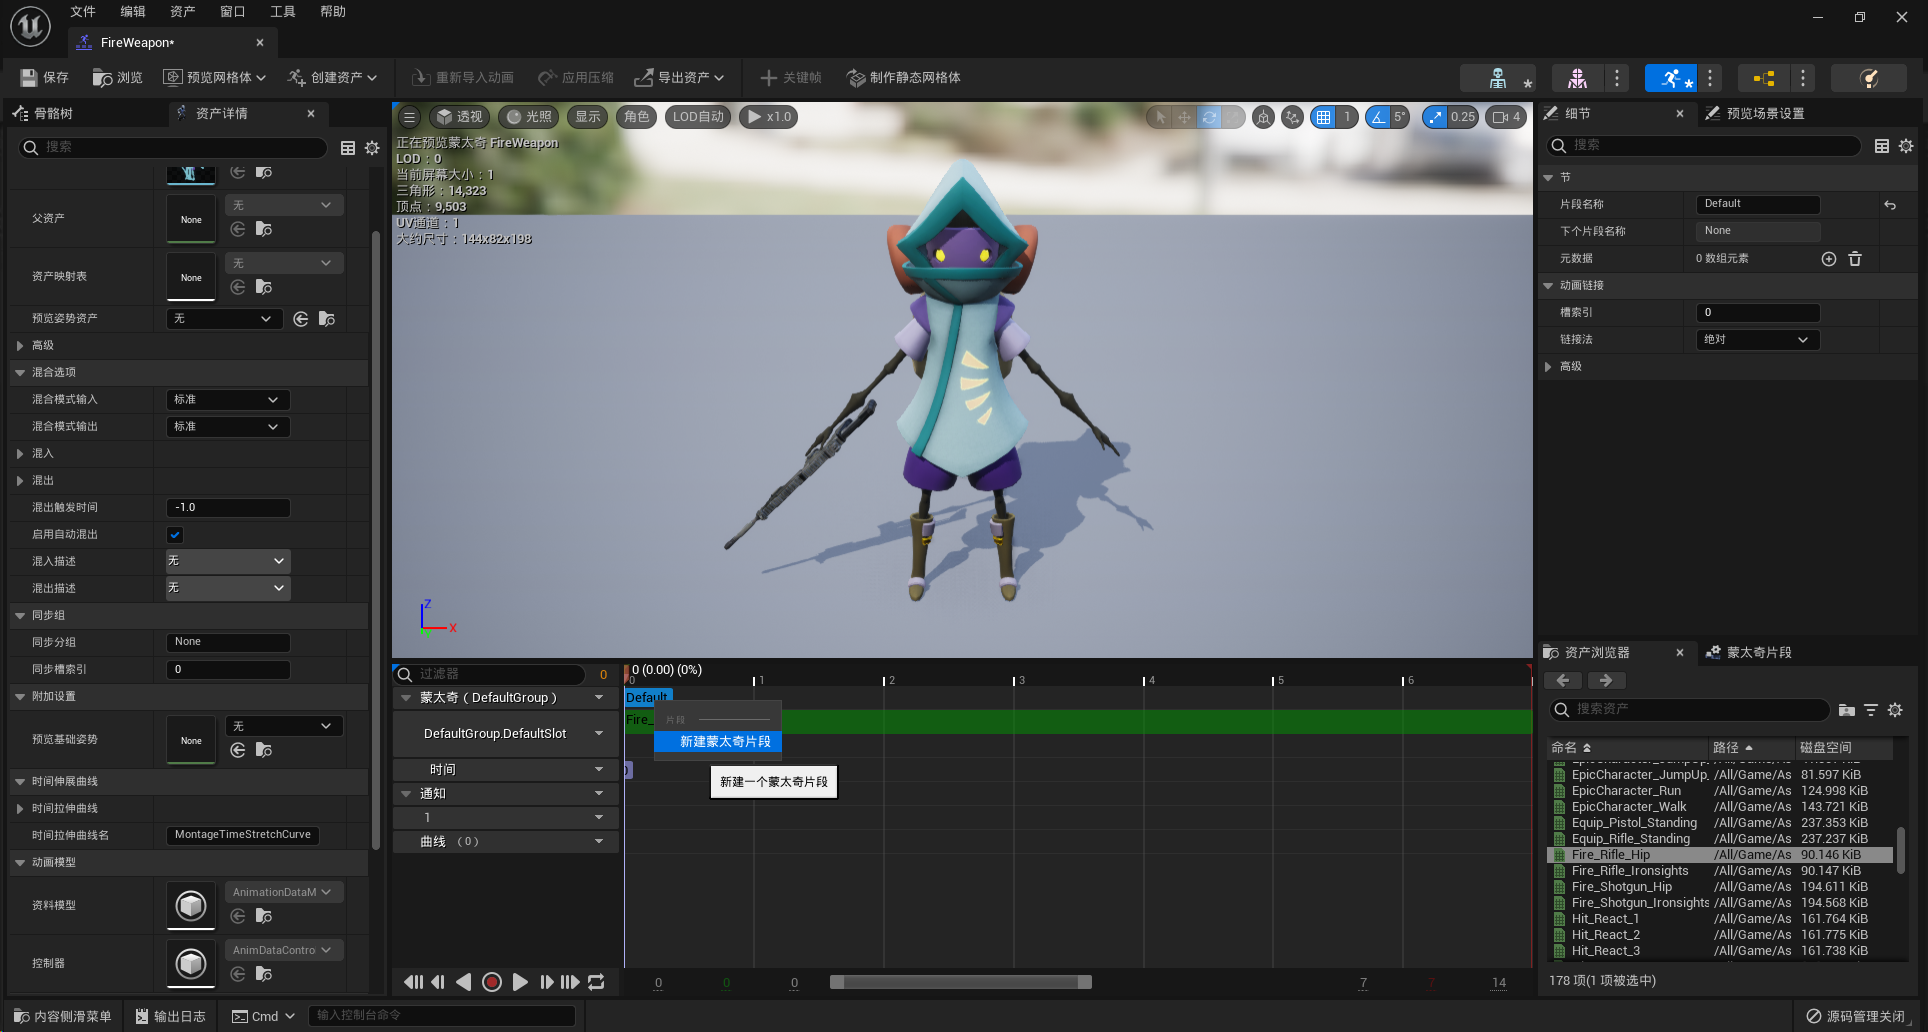Image resolution: width=1928 pixels, height=1032 pixels.
Task: Open 混入描述 dropdown
Action: click(227, 561)
